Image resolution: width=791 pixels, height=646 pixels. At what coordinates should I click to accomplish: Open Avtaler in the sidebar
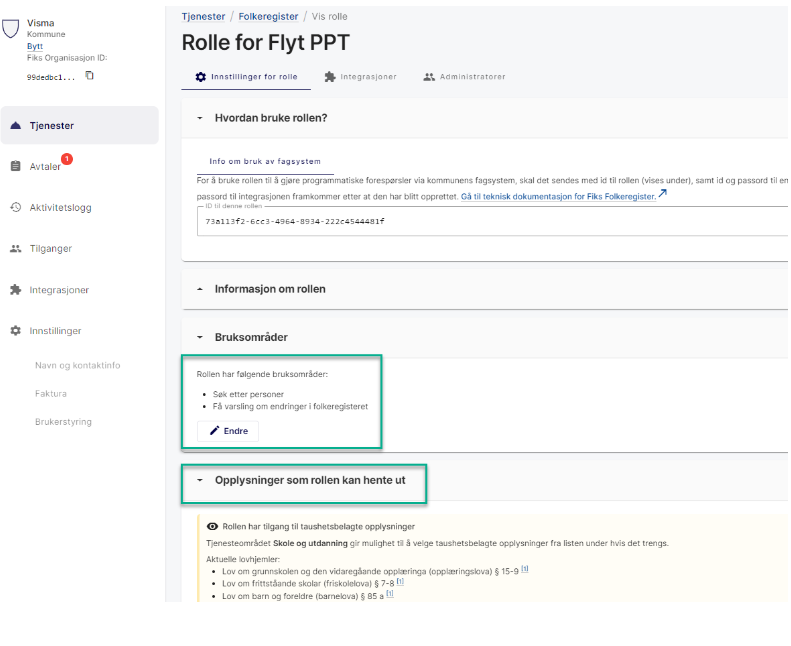click(x=44, y=166)
